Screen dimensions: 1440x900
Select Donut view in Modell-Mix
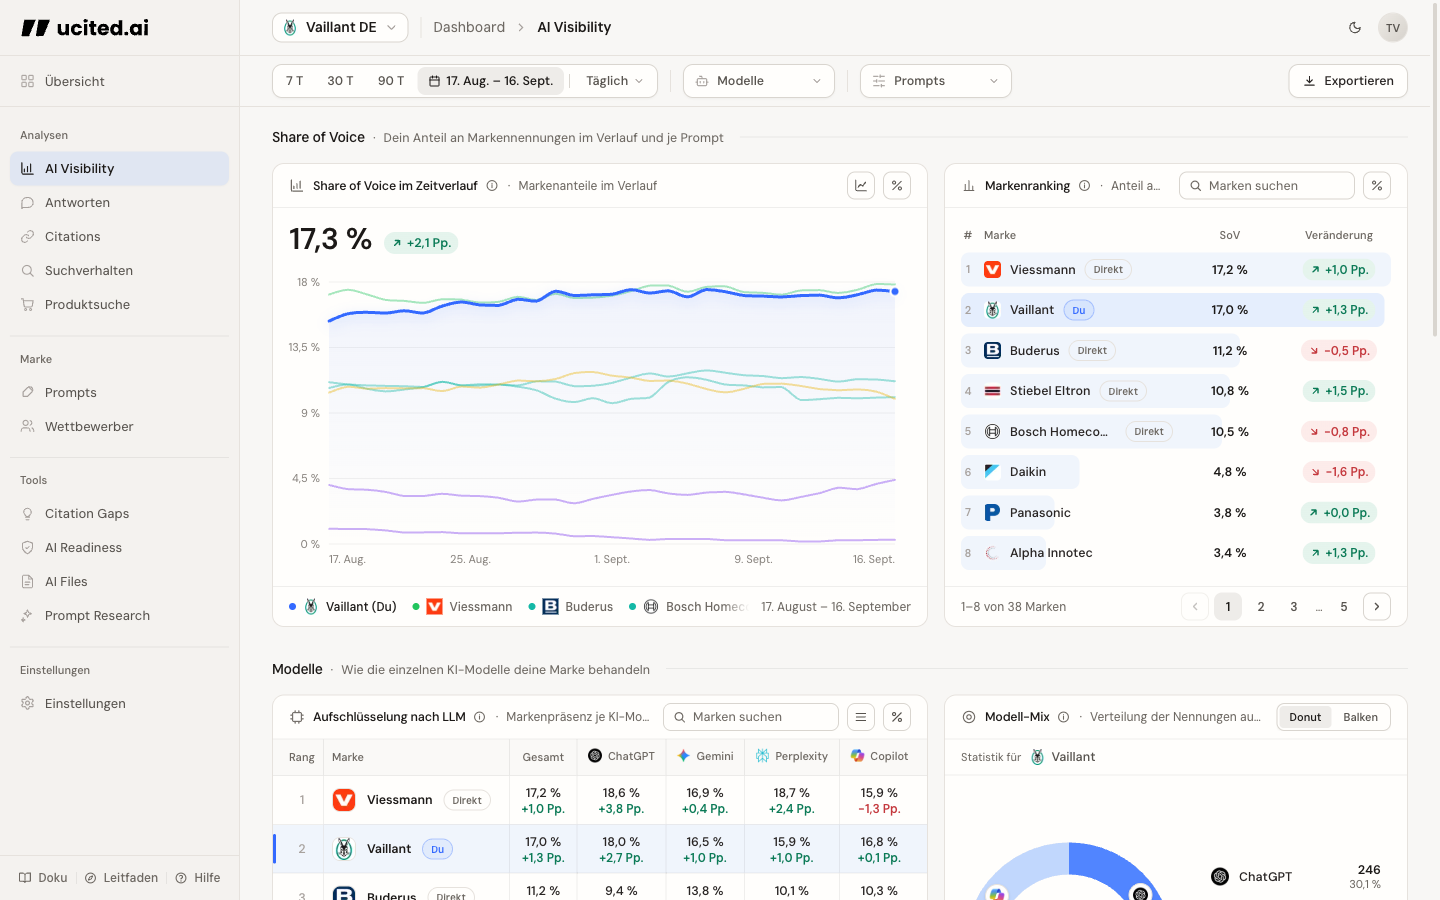coord(1305,717)
